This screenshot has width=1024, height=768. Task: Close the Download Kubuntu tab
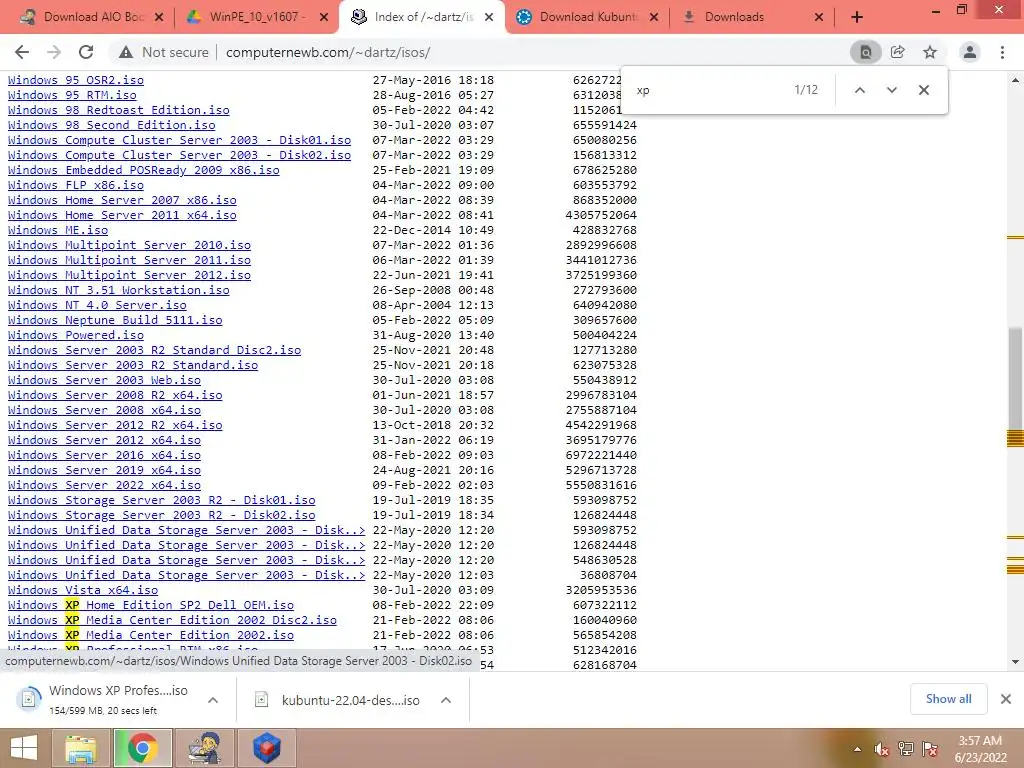(x=654, y=18)
